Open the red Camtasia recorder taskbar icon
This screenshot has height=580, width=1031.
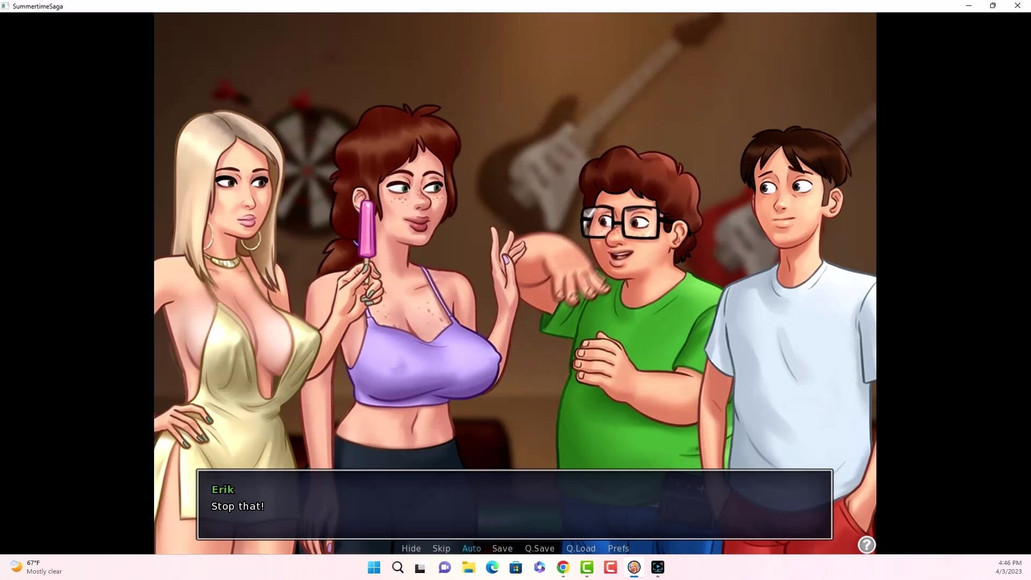(610, 567)
